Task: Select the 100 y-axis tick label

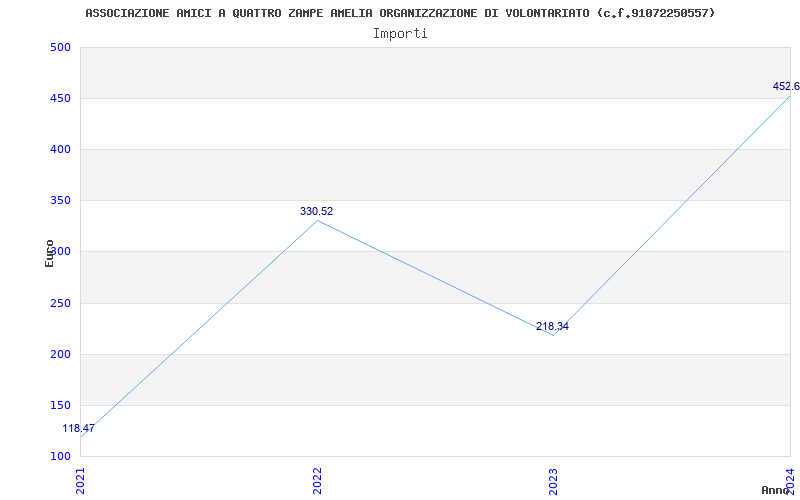Action: (60, 457)
